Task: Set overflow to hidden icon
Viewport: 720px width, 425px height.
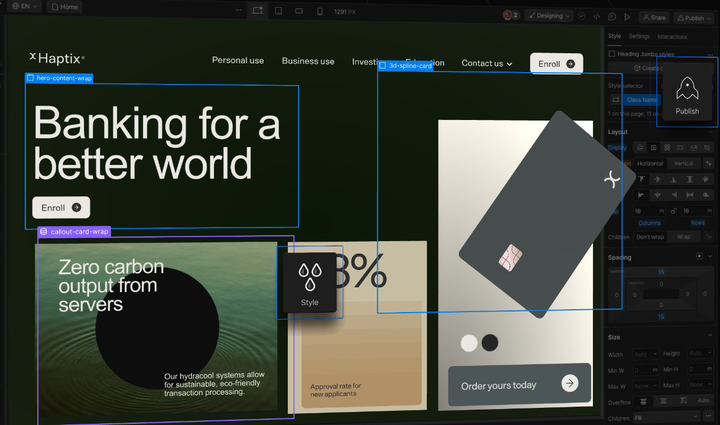Action: coord(664,401)
